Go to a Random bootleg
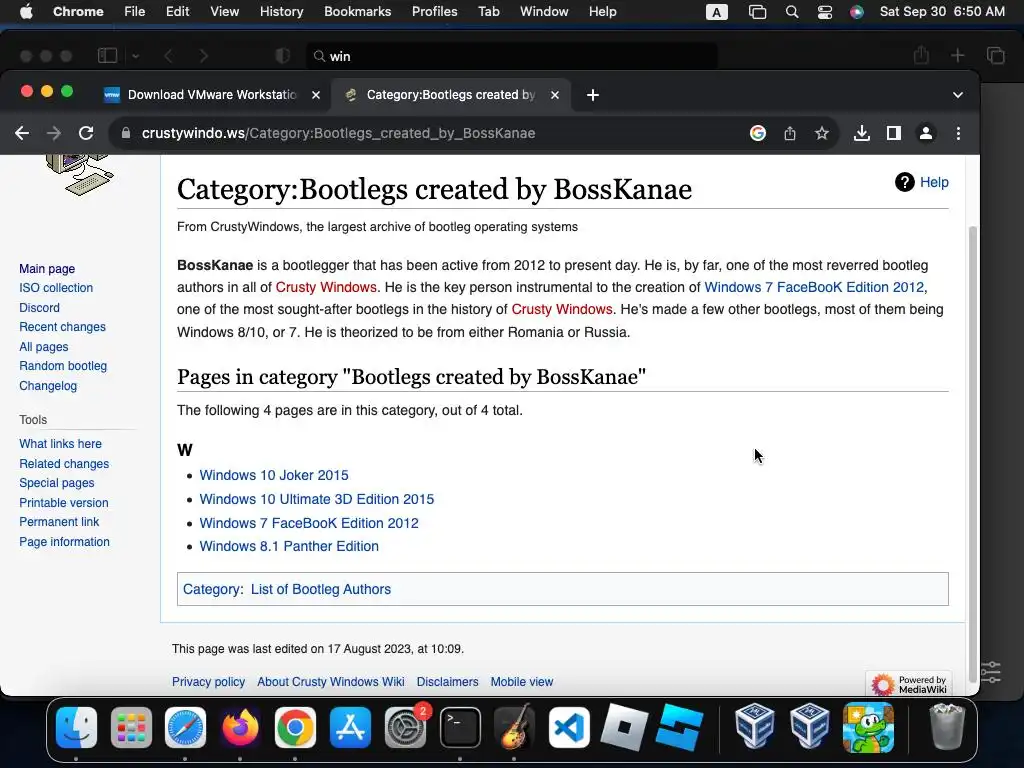 tap(63, 366)
